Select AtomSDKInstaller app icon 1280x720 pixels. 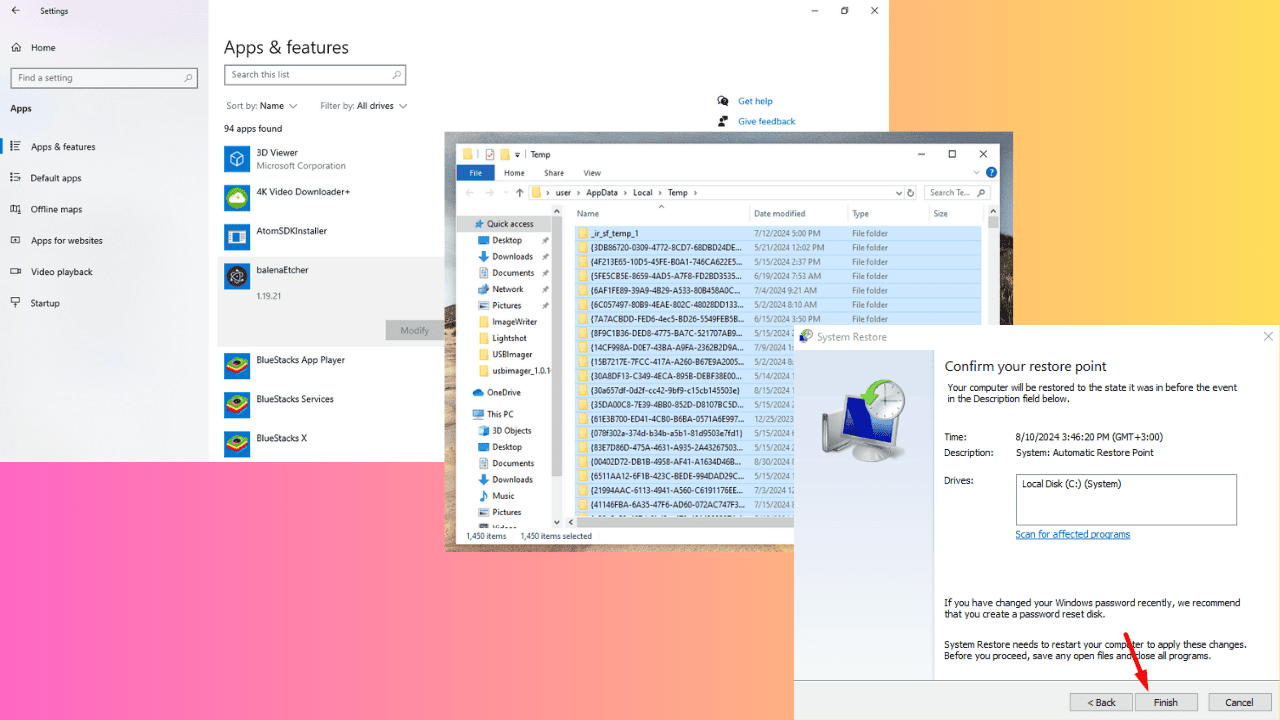[x=237, y=237]
